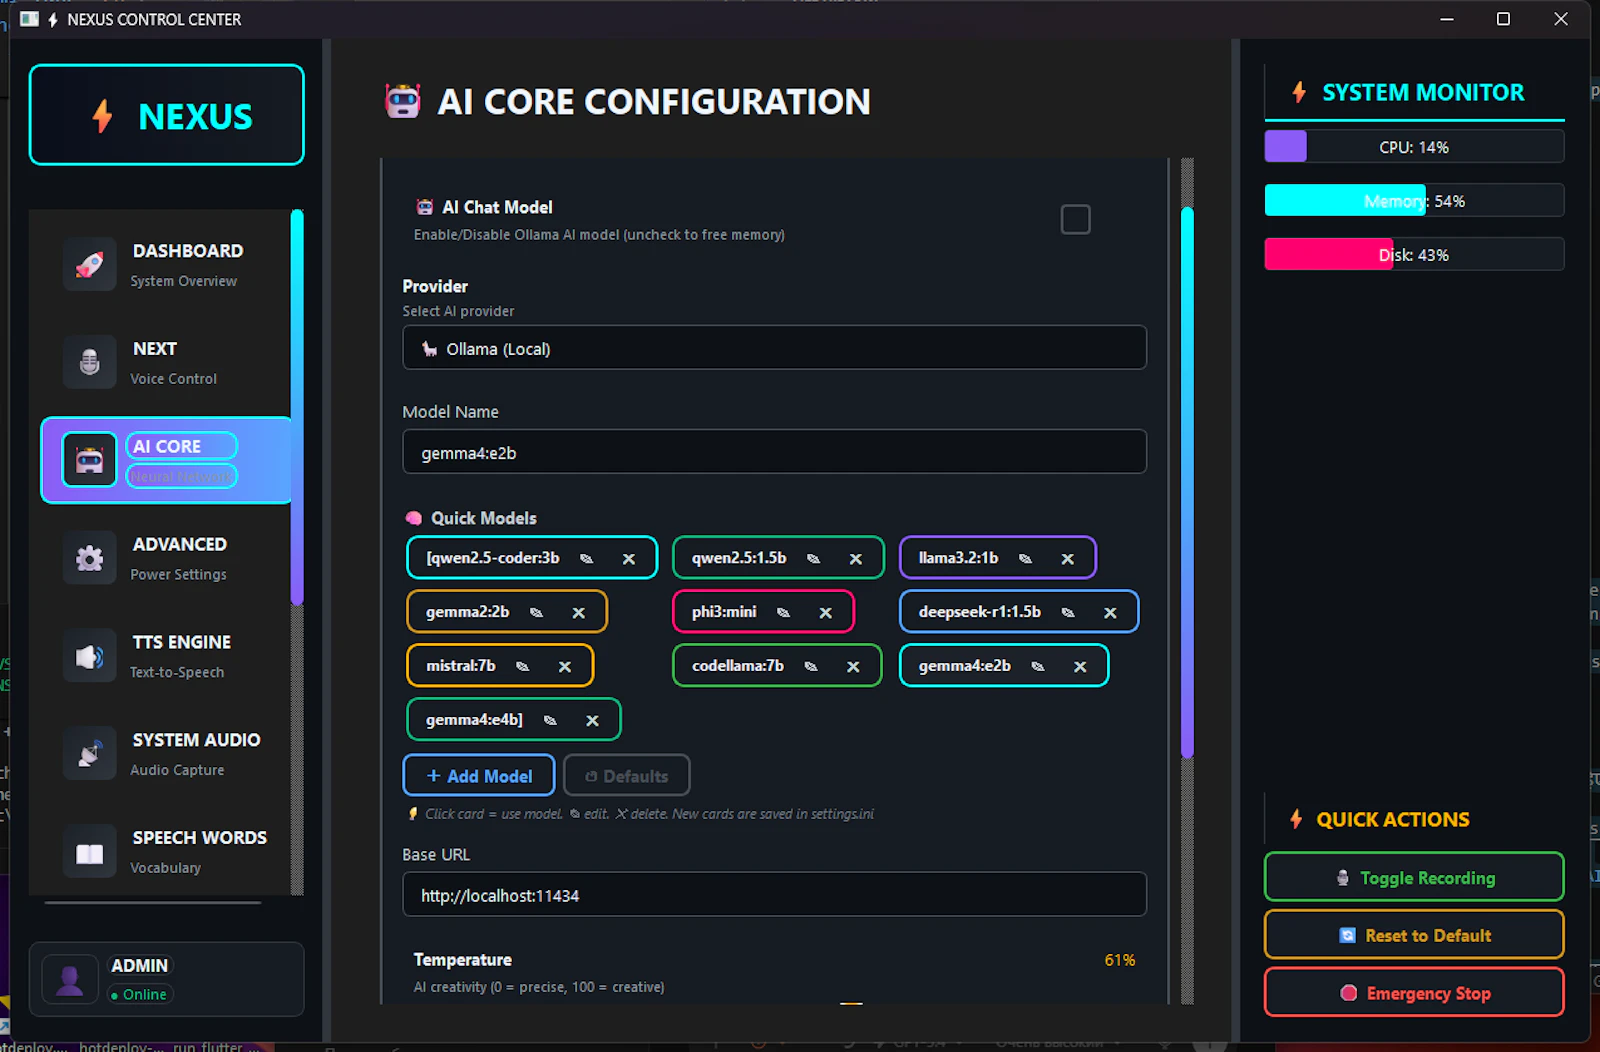
Task: Click the Speech Words book icon
Action: pos(90,852)
